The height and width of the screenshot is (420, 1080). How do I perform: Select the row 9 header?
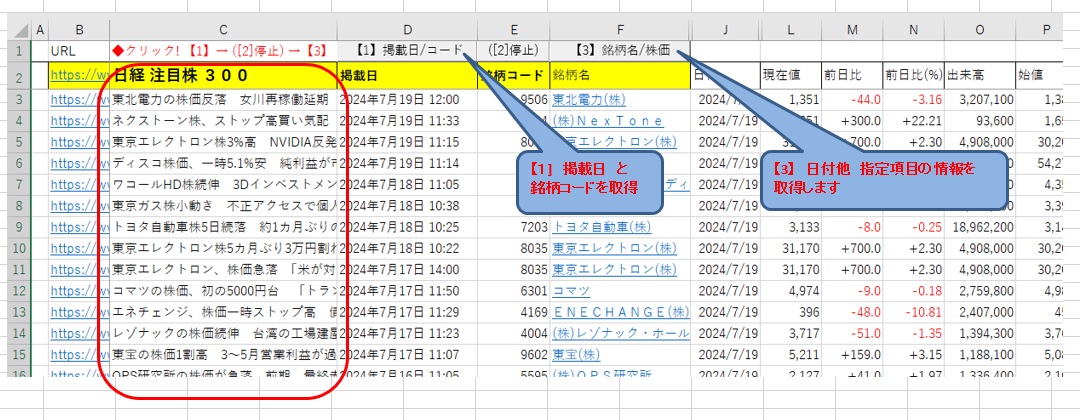tap(18, 227)
